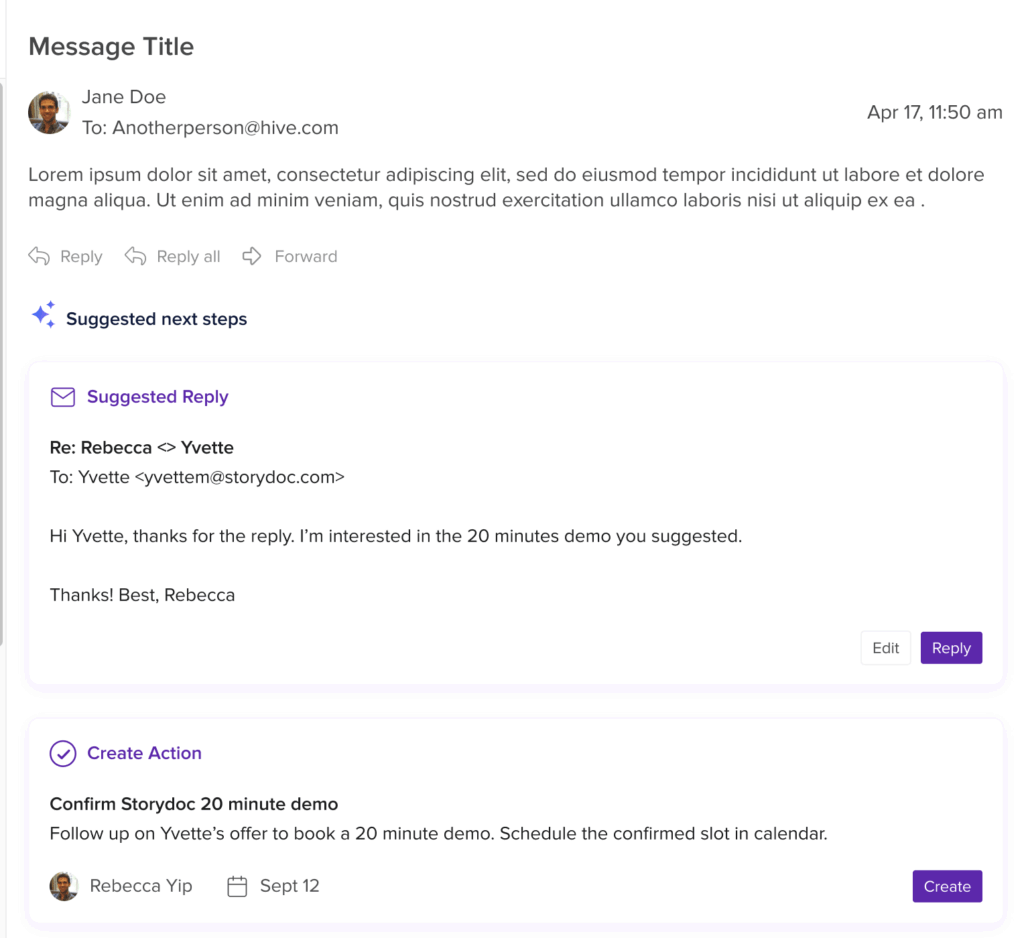Open the Suggested Reply heading
Viewport: 1024px width, 938px height.
click(157, 397)
